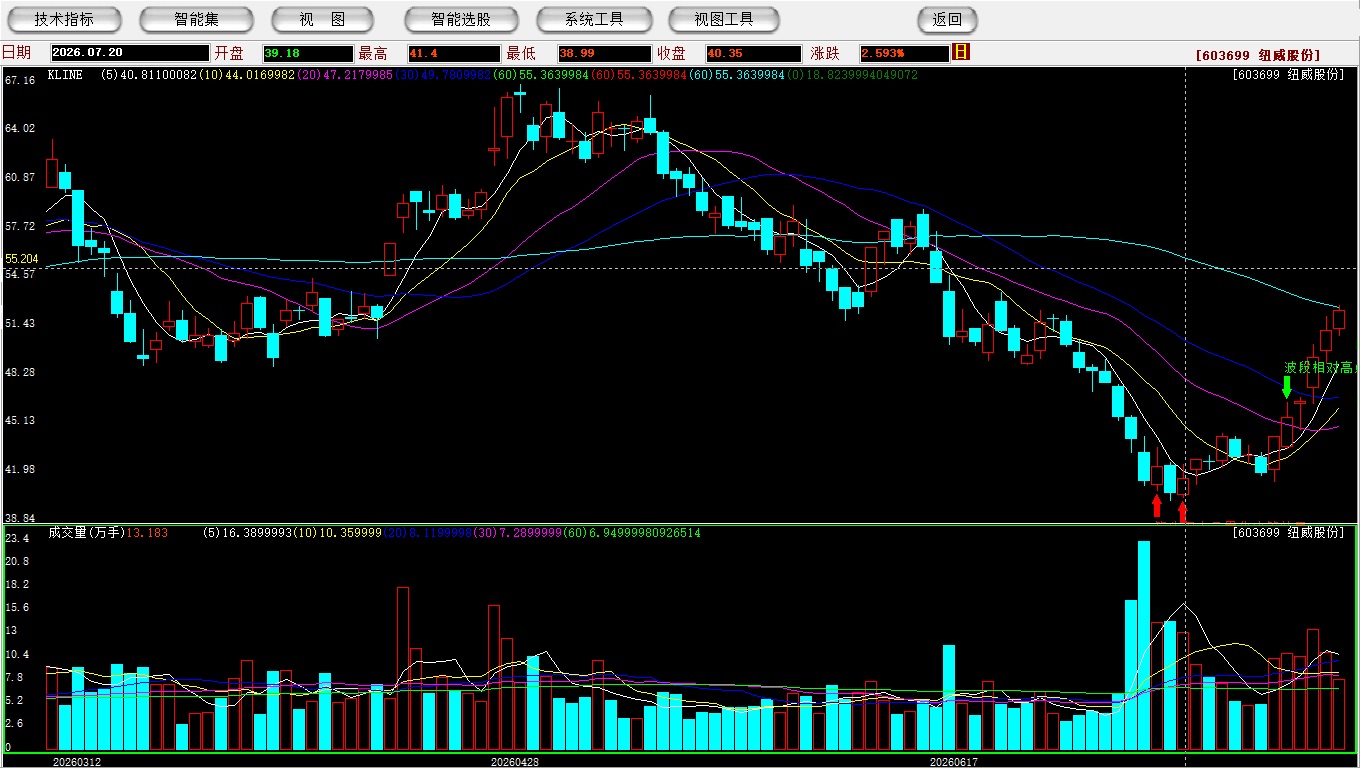
Task: Click the magenta (20)47.2179985 MA20 value
Action: (x=345, y=75)
